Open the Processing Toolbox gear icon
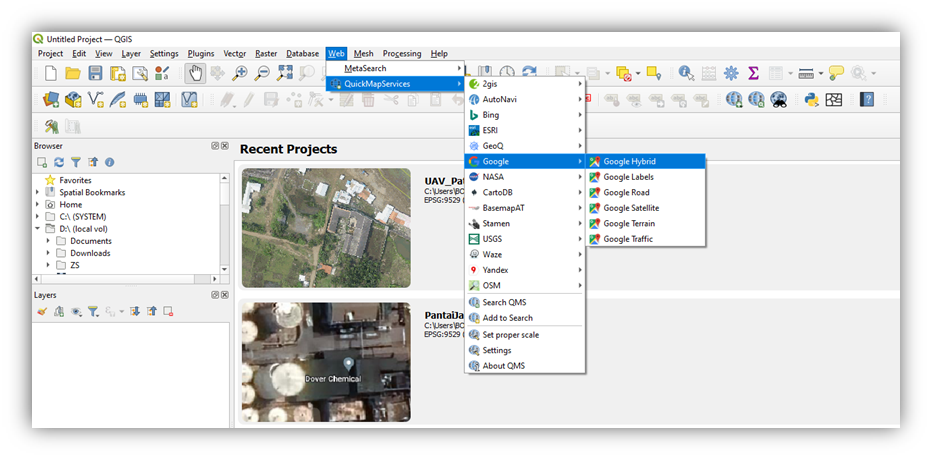Screen dimensions: 932x460 click(731, 73)
